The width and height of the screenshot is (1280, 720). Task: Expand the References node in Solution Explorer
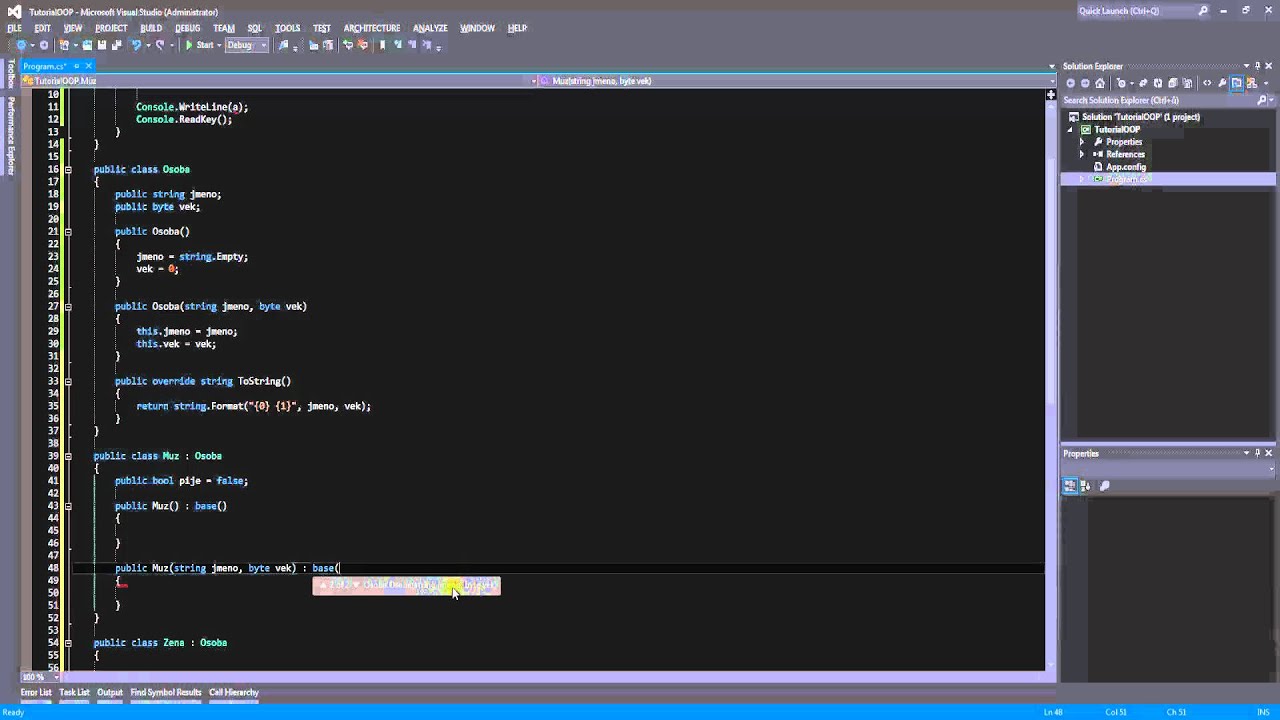tap(1081, 154)
